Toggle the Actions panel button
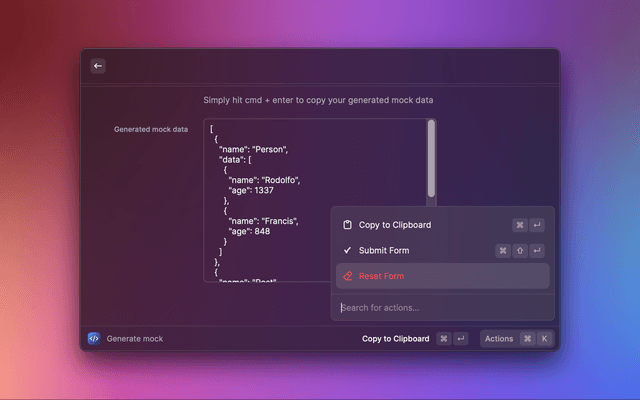640x400 pixels. click(x=499, y=339)
